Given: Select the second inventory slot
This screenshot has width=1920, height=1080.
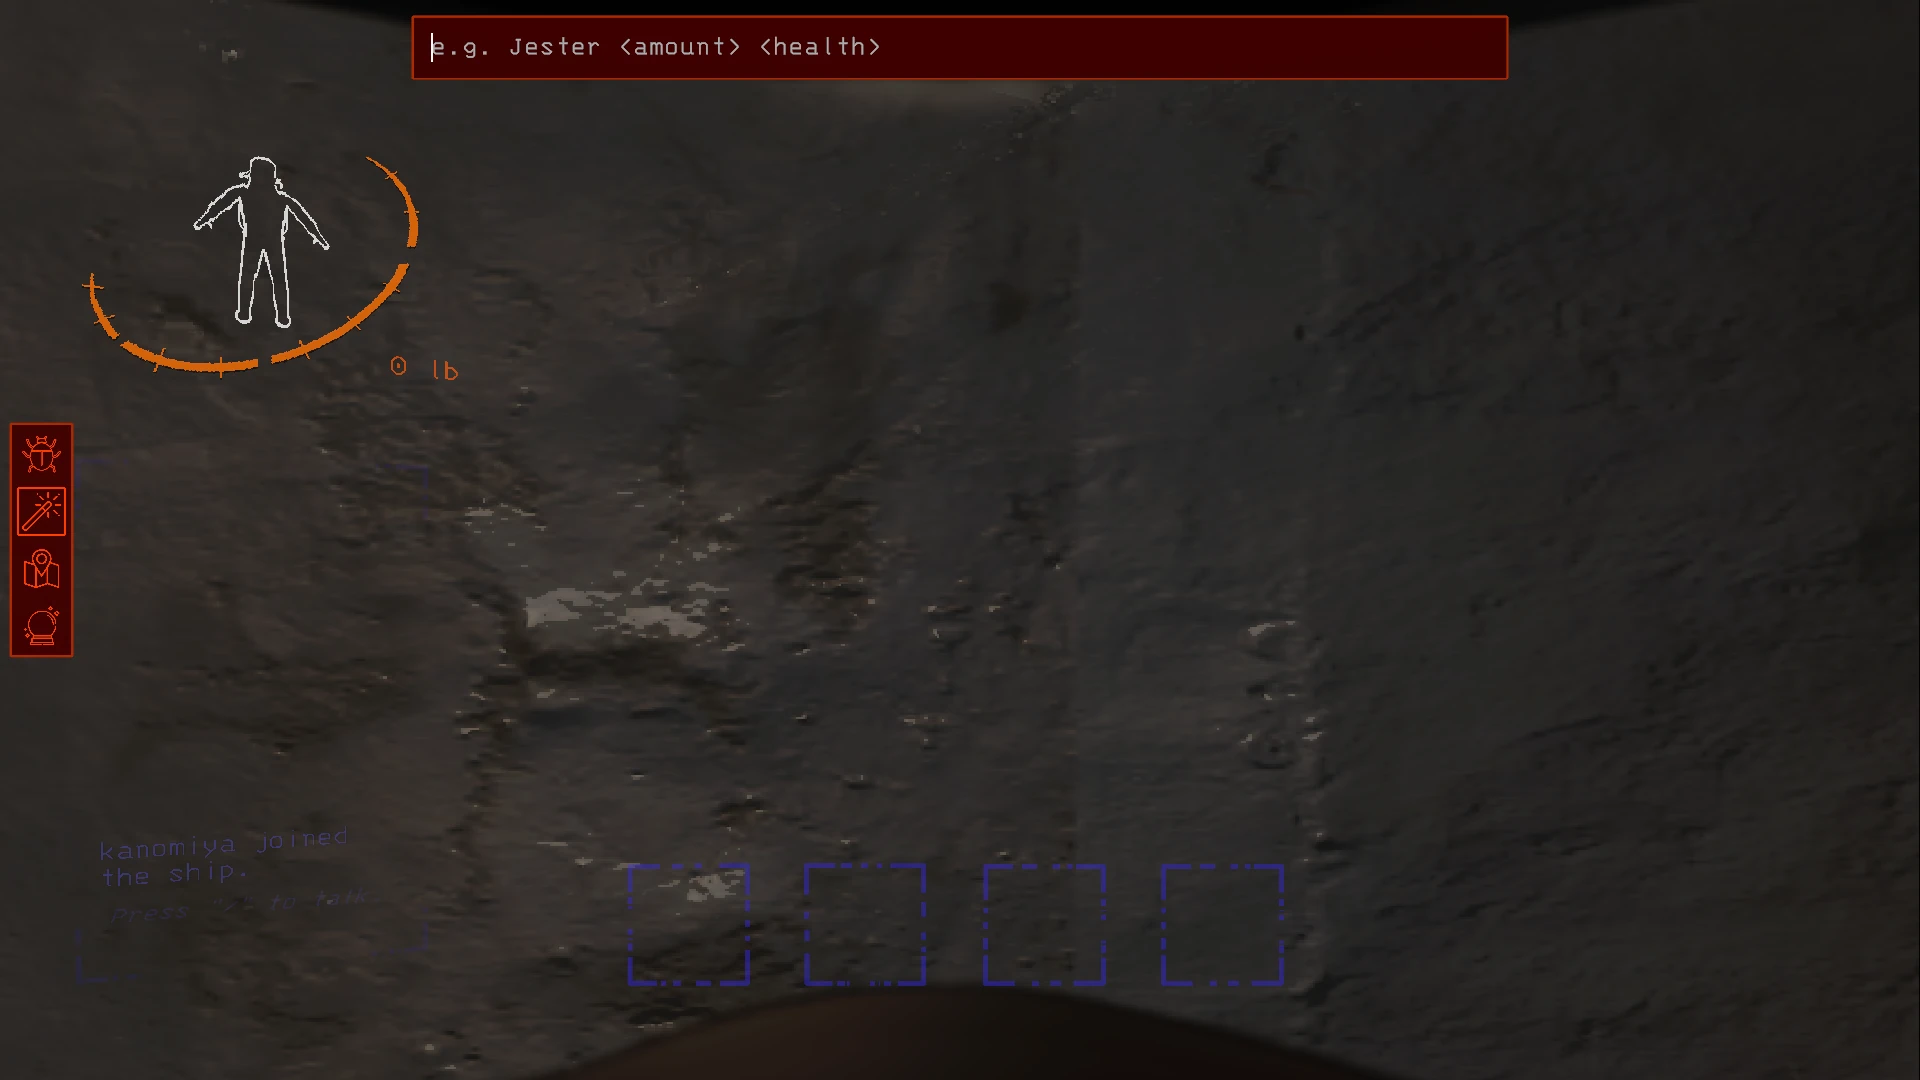Looking at the screenshot, I should [x=865, y=925].
